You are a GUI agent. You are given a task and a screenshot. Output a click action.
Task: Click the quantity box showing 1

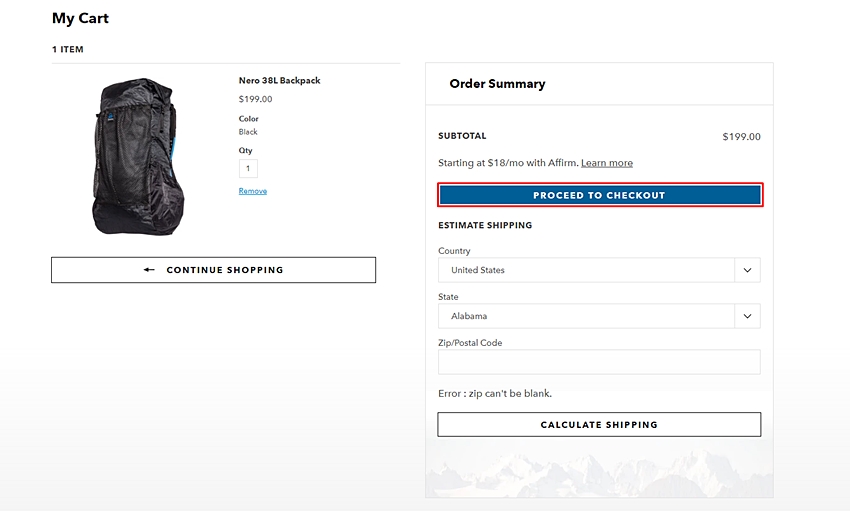point(248,169)
